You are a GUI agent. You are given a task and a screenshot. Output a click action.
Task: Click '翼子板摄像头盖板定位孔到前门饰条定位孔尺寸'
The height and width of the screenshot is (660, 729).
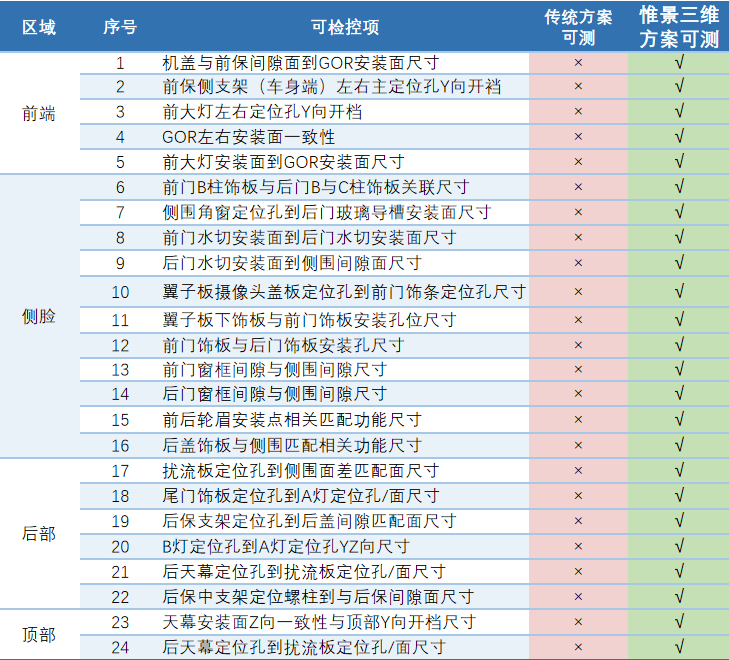click(x=344, y=292)
